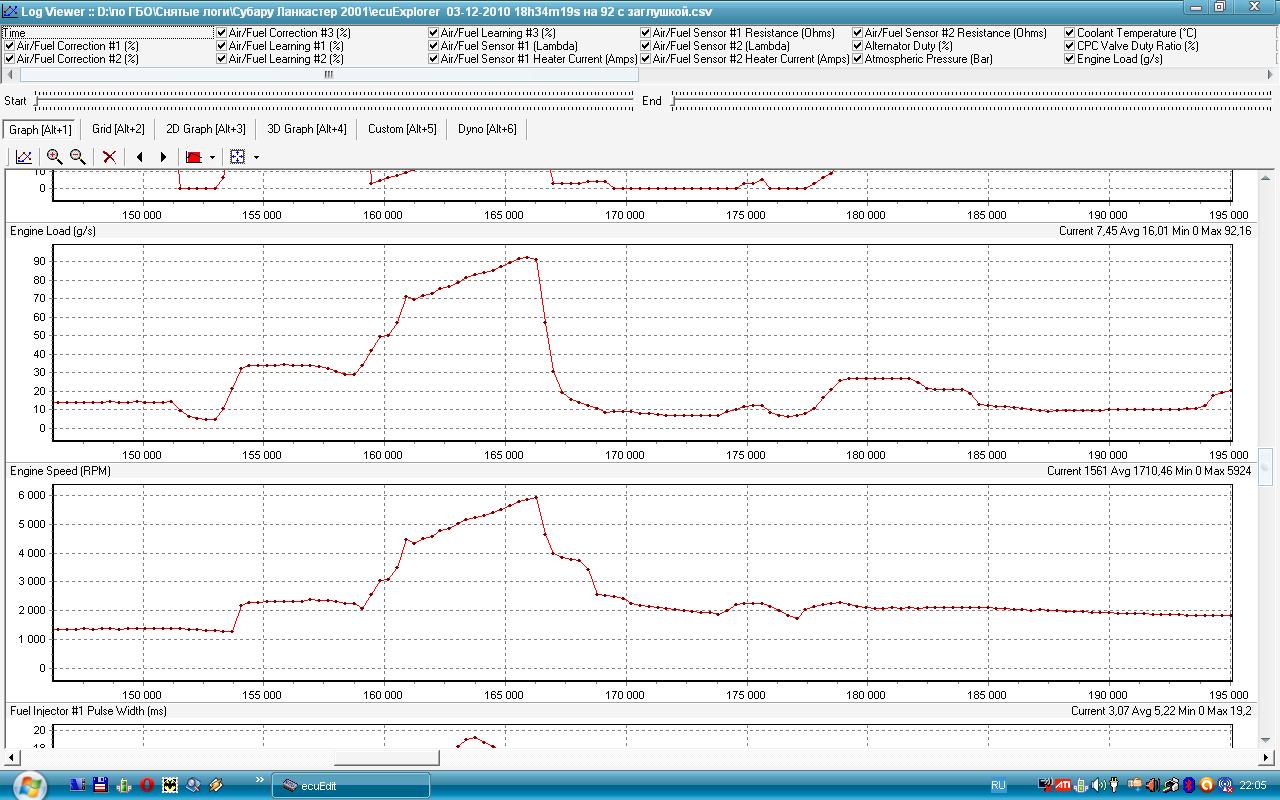Launch the floppy disk quick-launch icon

coord(101,785)
